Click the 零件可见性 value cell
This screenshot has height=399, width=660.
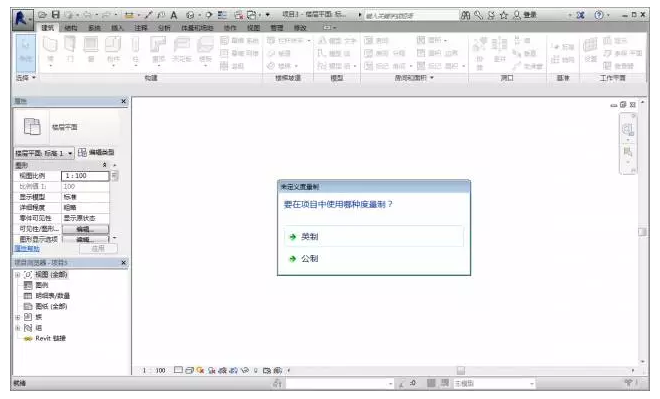(x=85, y=218)
